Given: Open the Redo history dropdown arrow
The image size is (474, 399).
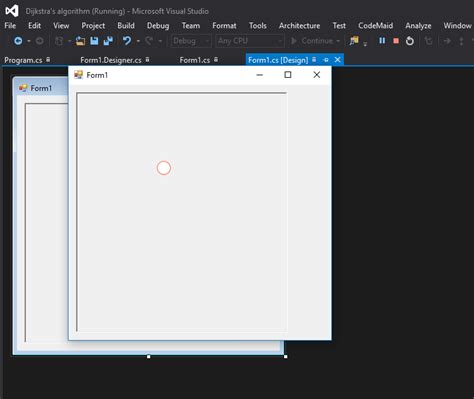Looking at the screenshot, I should 160,41.
